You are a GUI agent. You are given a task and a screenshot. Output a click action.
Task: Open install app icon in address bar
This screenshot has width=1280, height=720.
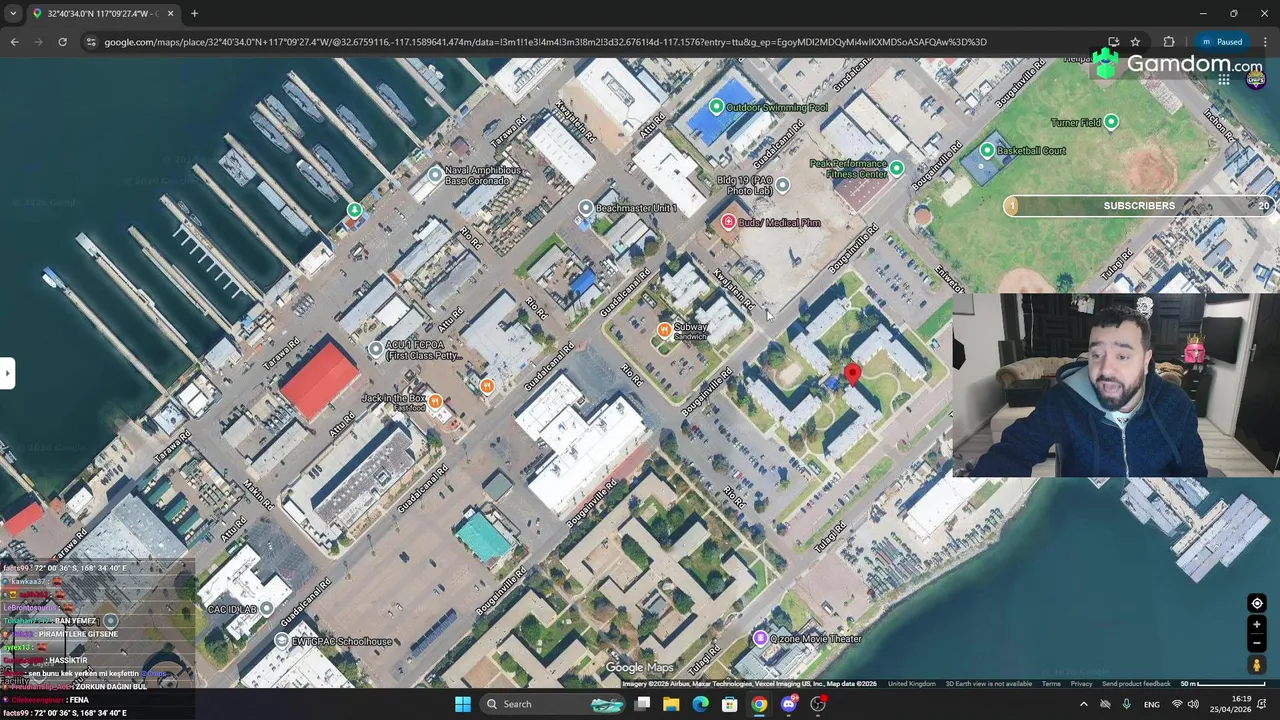pyautogui.click(x=1113, y=42)
